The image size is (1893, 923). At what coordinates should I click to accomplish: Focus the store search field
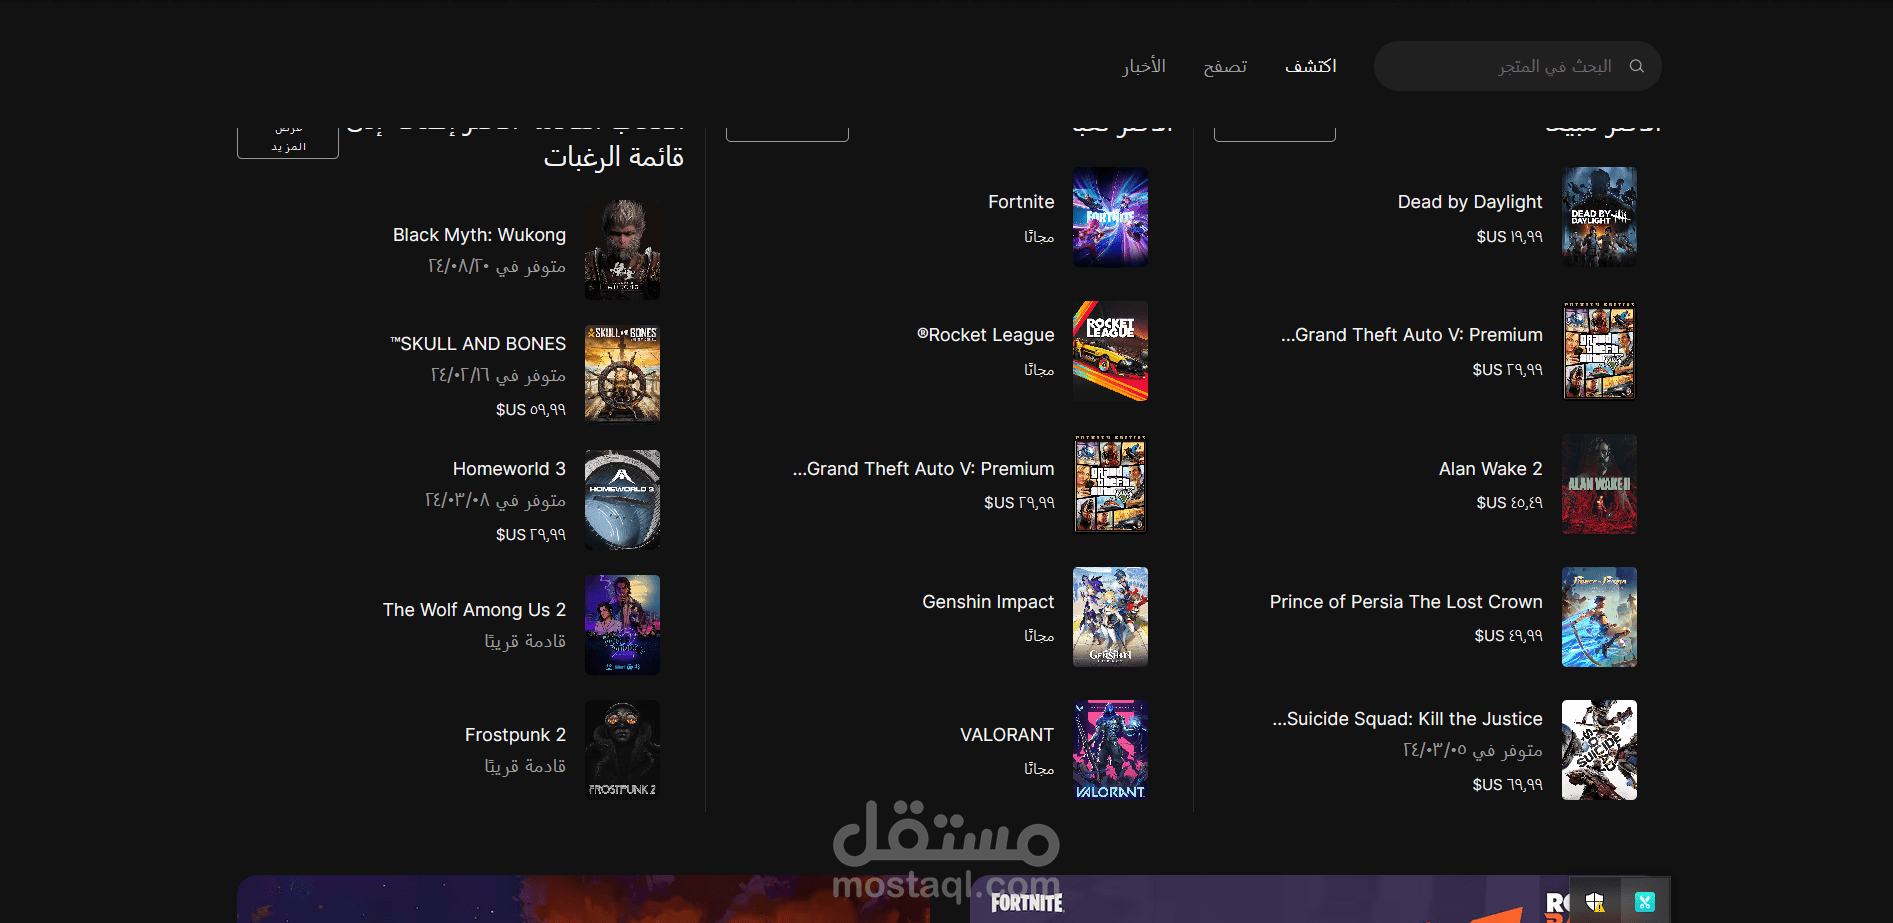(x=1517, y=66)
